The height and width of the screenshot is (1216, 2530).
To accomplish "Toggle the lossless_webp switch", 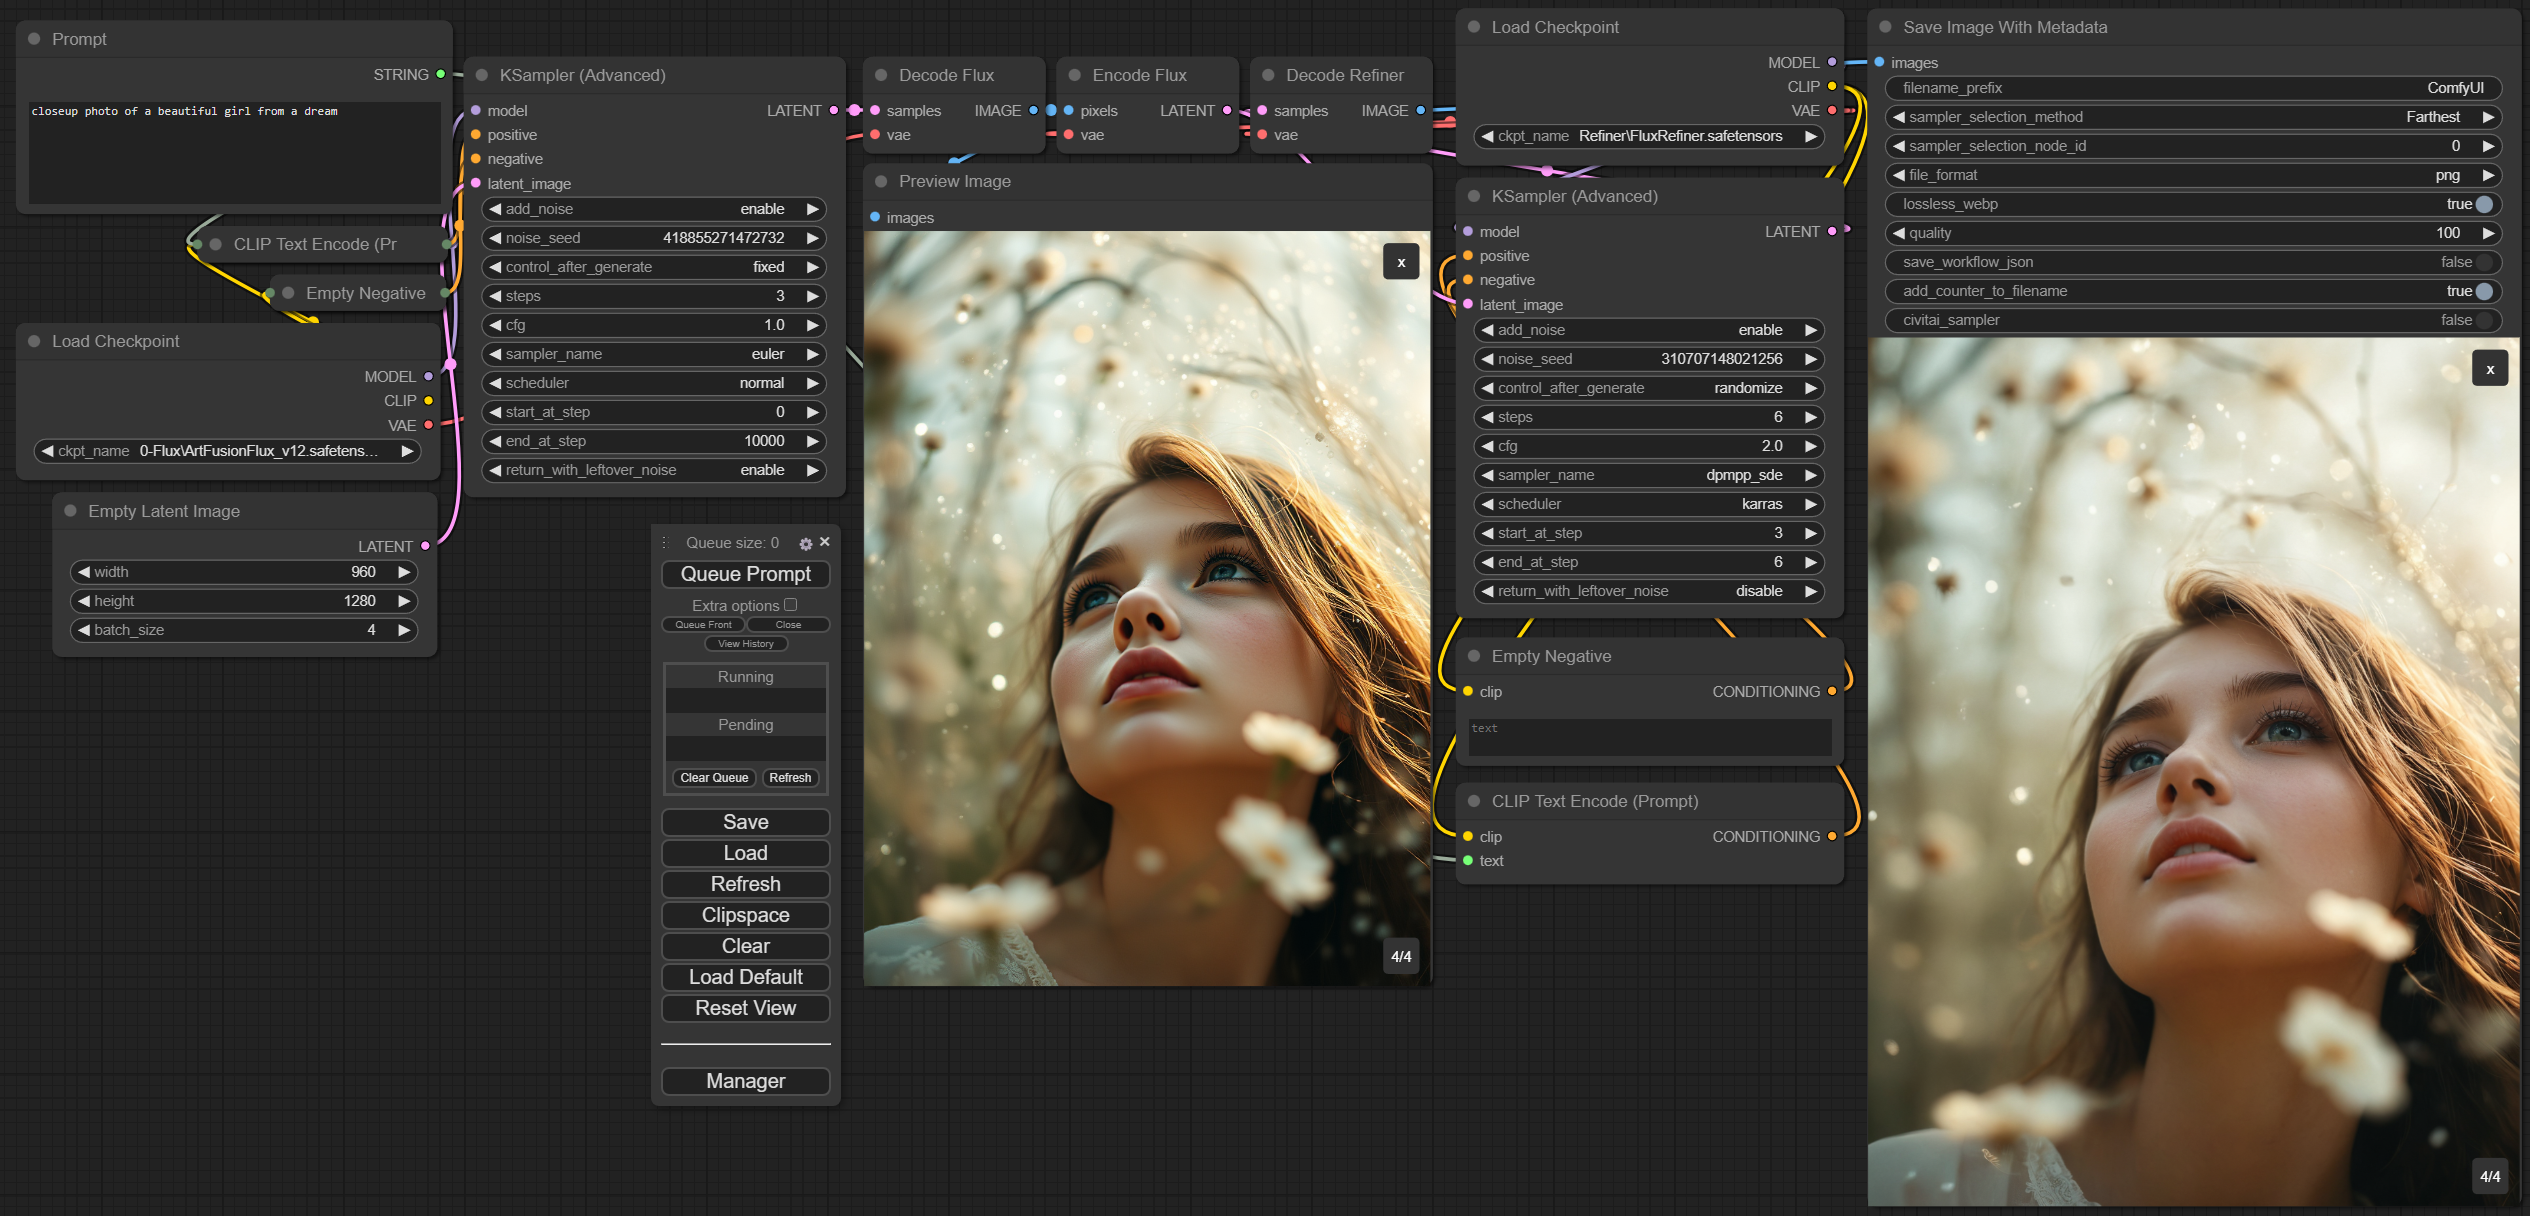I will coord(2484,204).
